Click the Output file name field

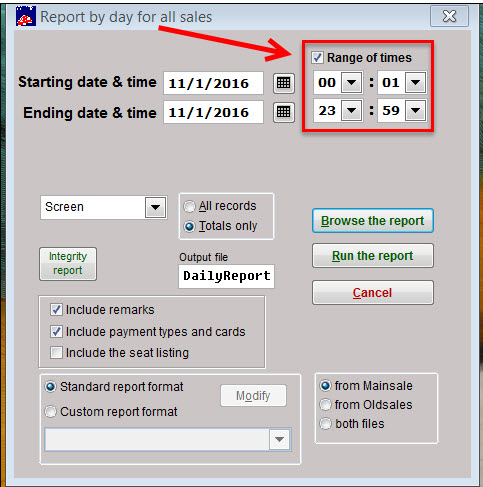pos(226,276)
